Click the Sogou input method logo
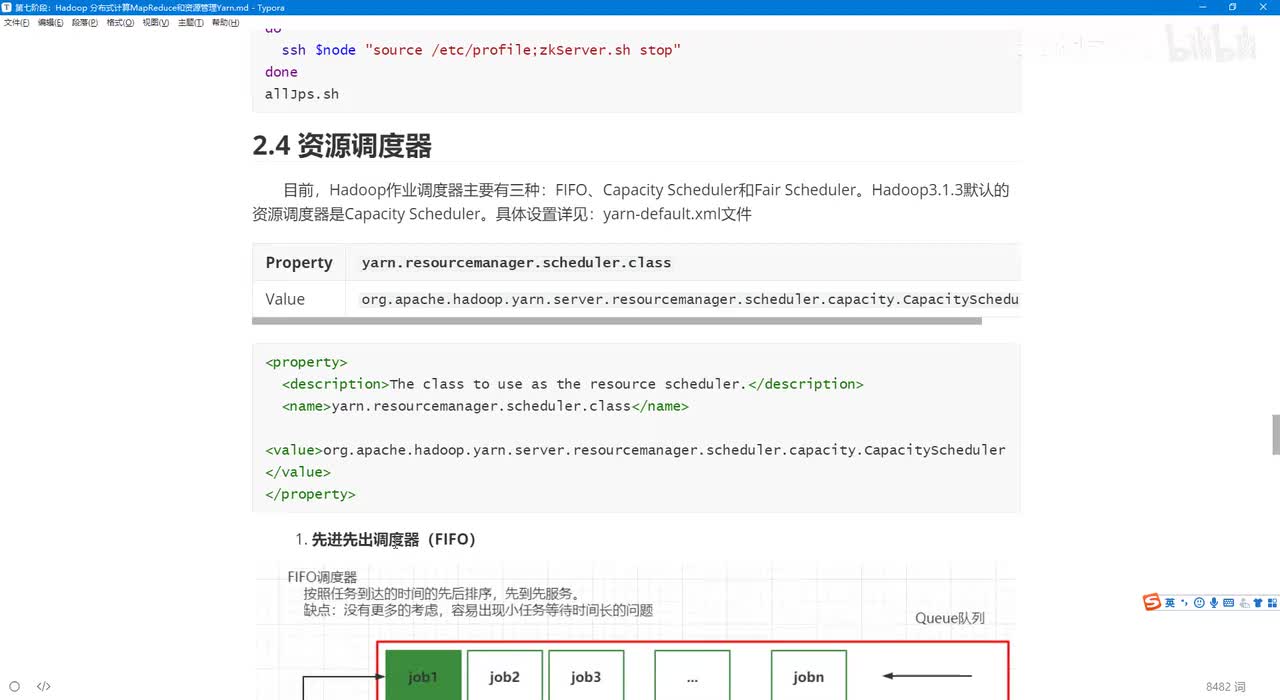1280x700 pixels. [1153, 602]
